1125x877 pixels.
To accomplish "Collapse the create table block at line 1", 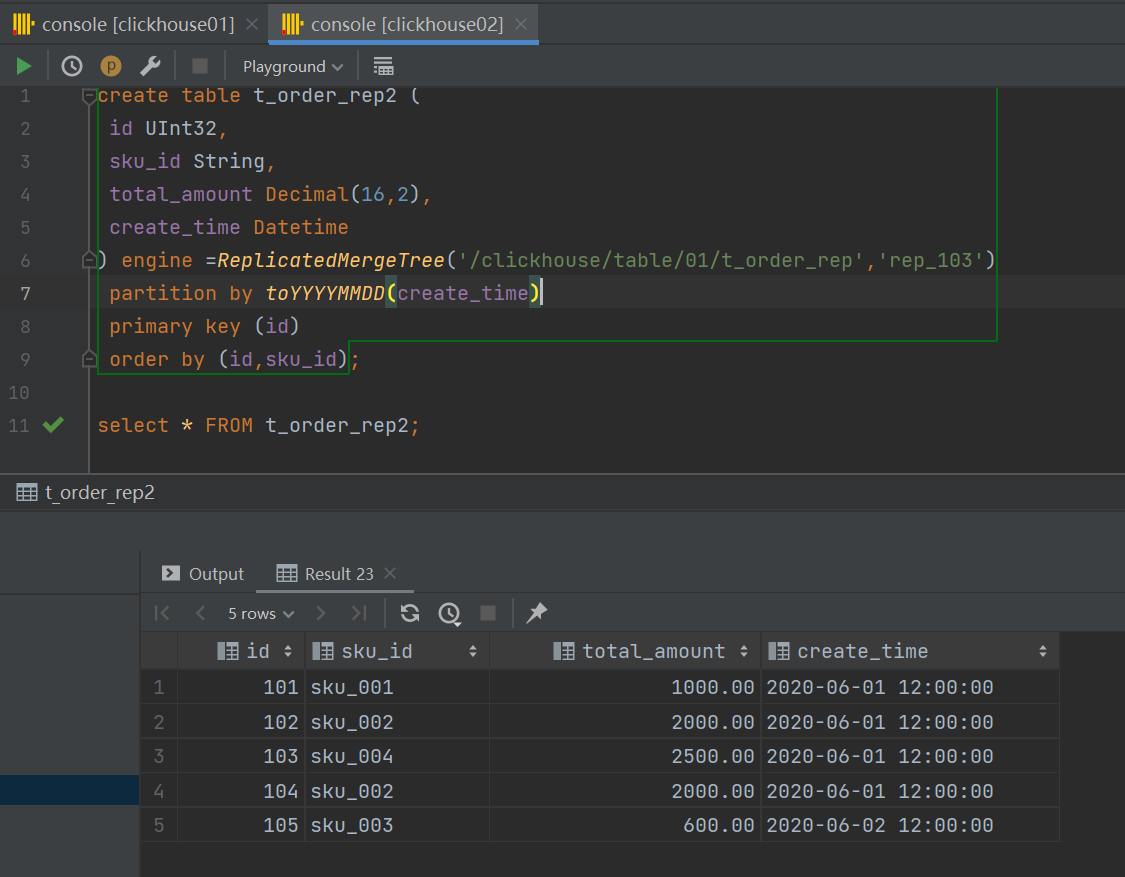I will tap(89, 96).
